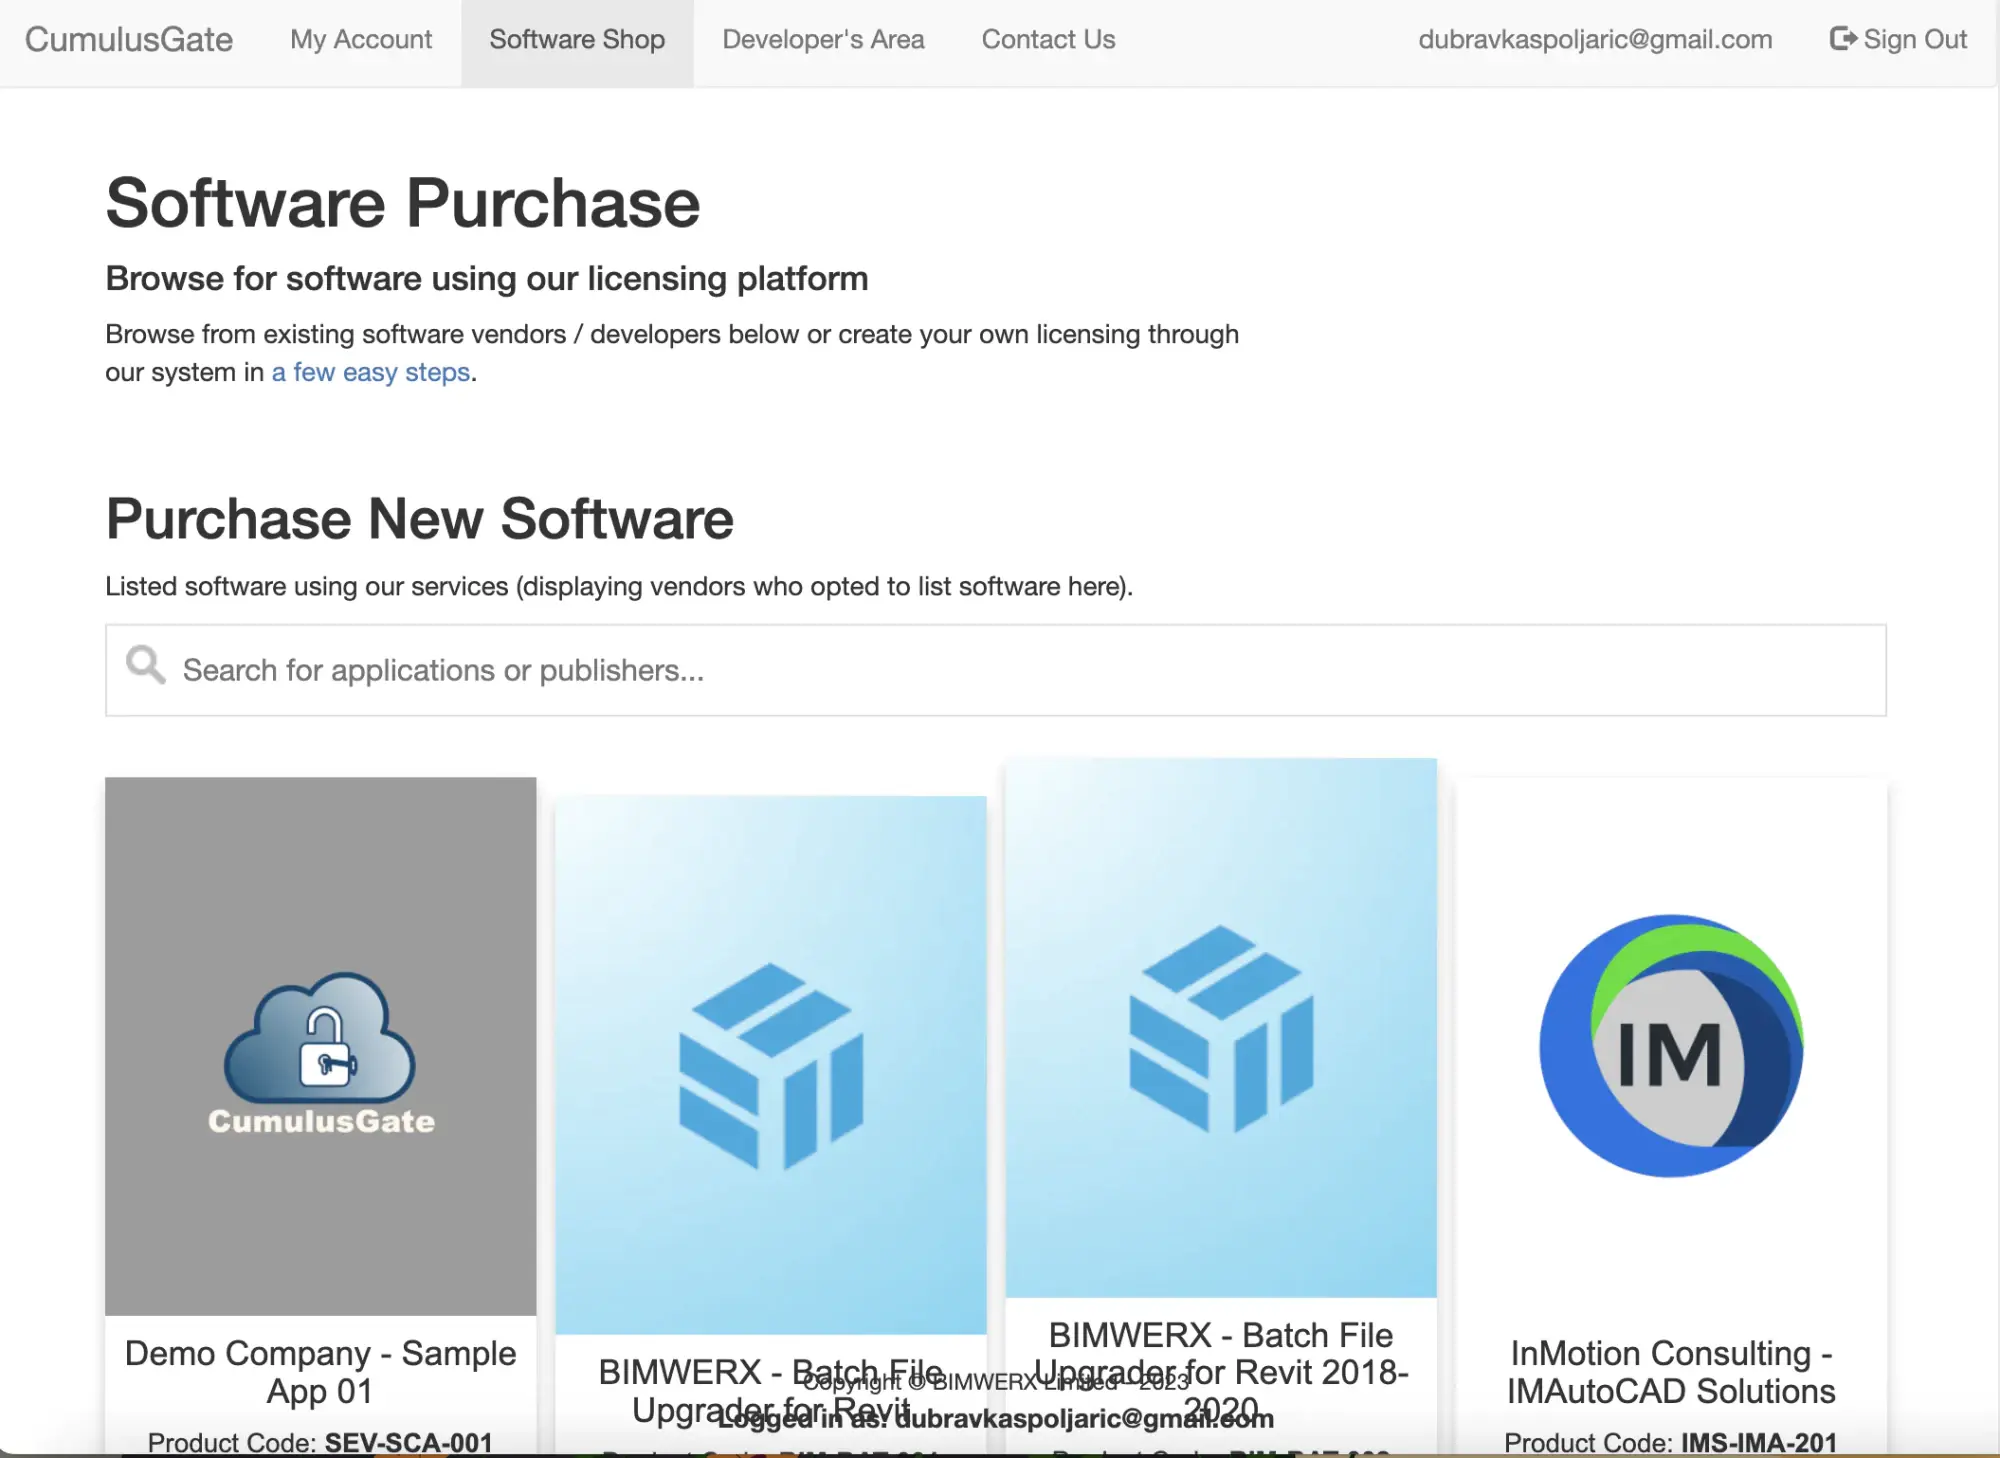The width and height of the screenshot is (2000, 1458).
Task: Open the Developer's Area menu item
Action: 823,40
